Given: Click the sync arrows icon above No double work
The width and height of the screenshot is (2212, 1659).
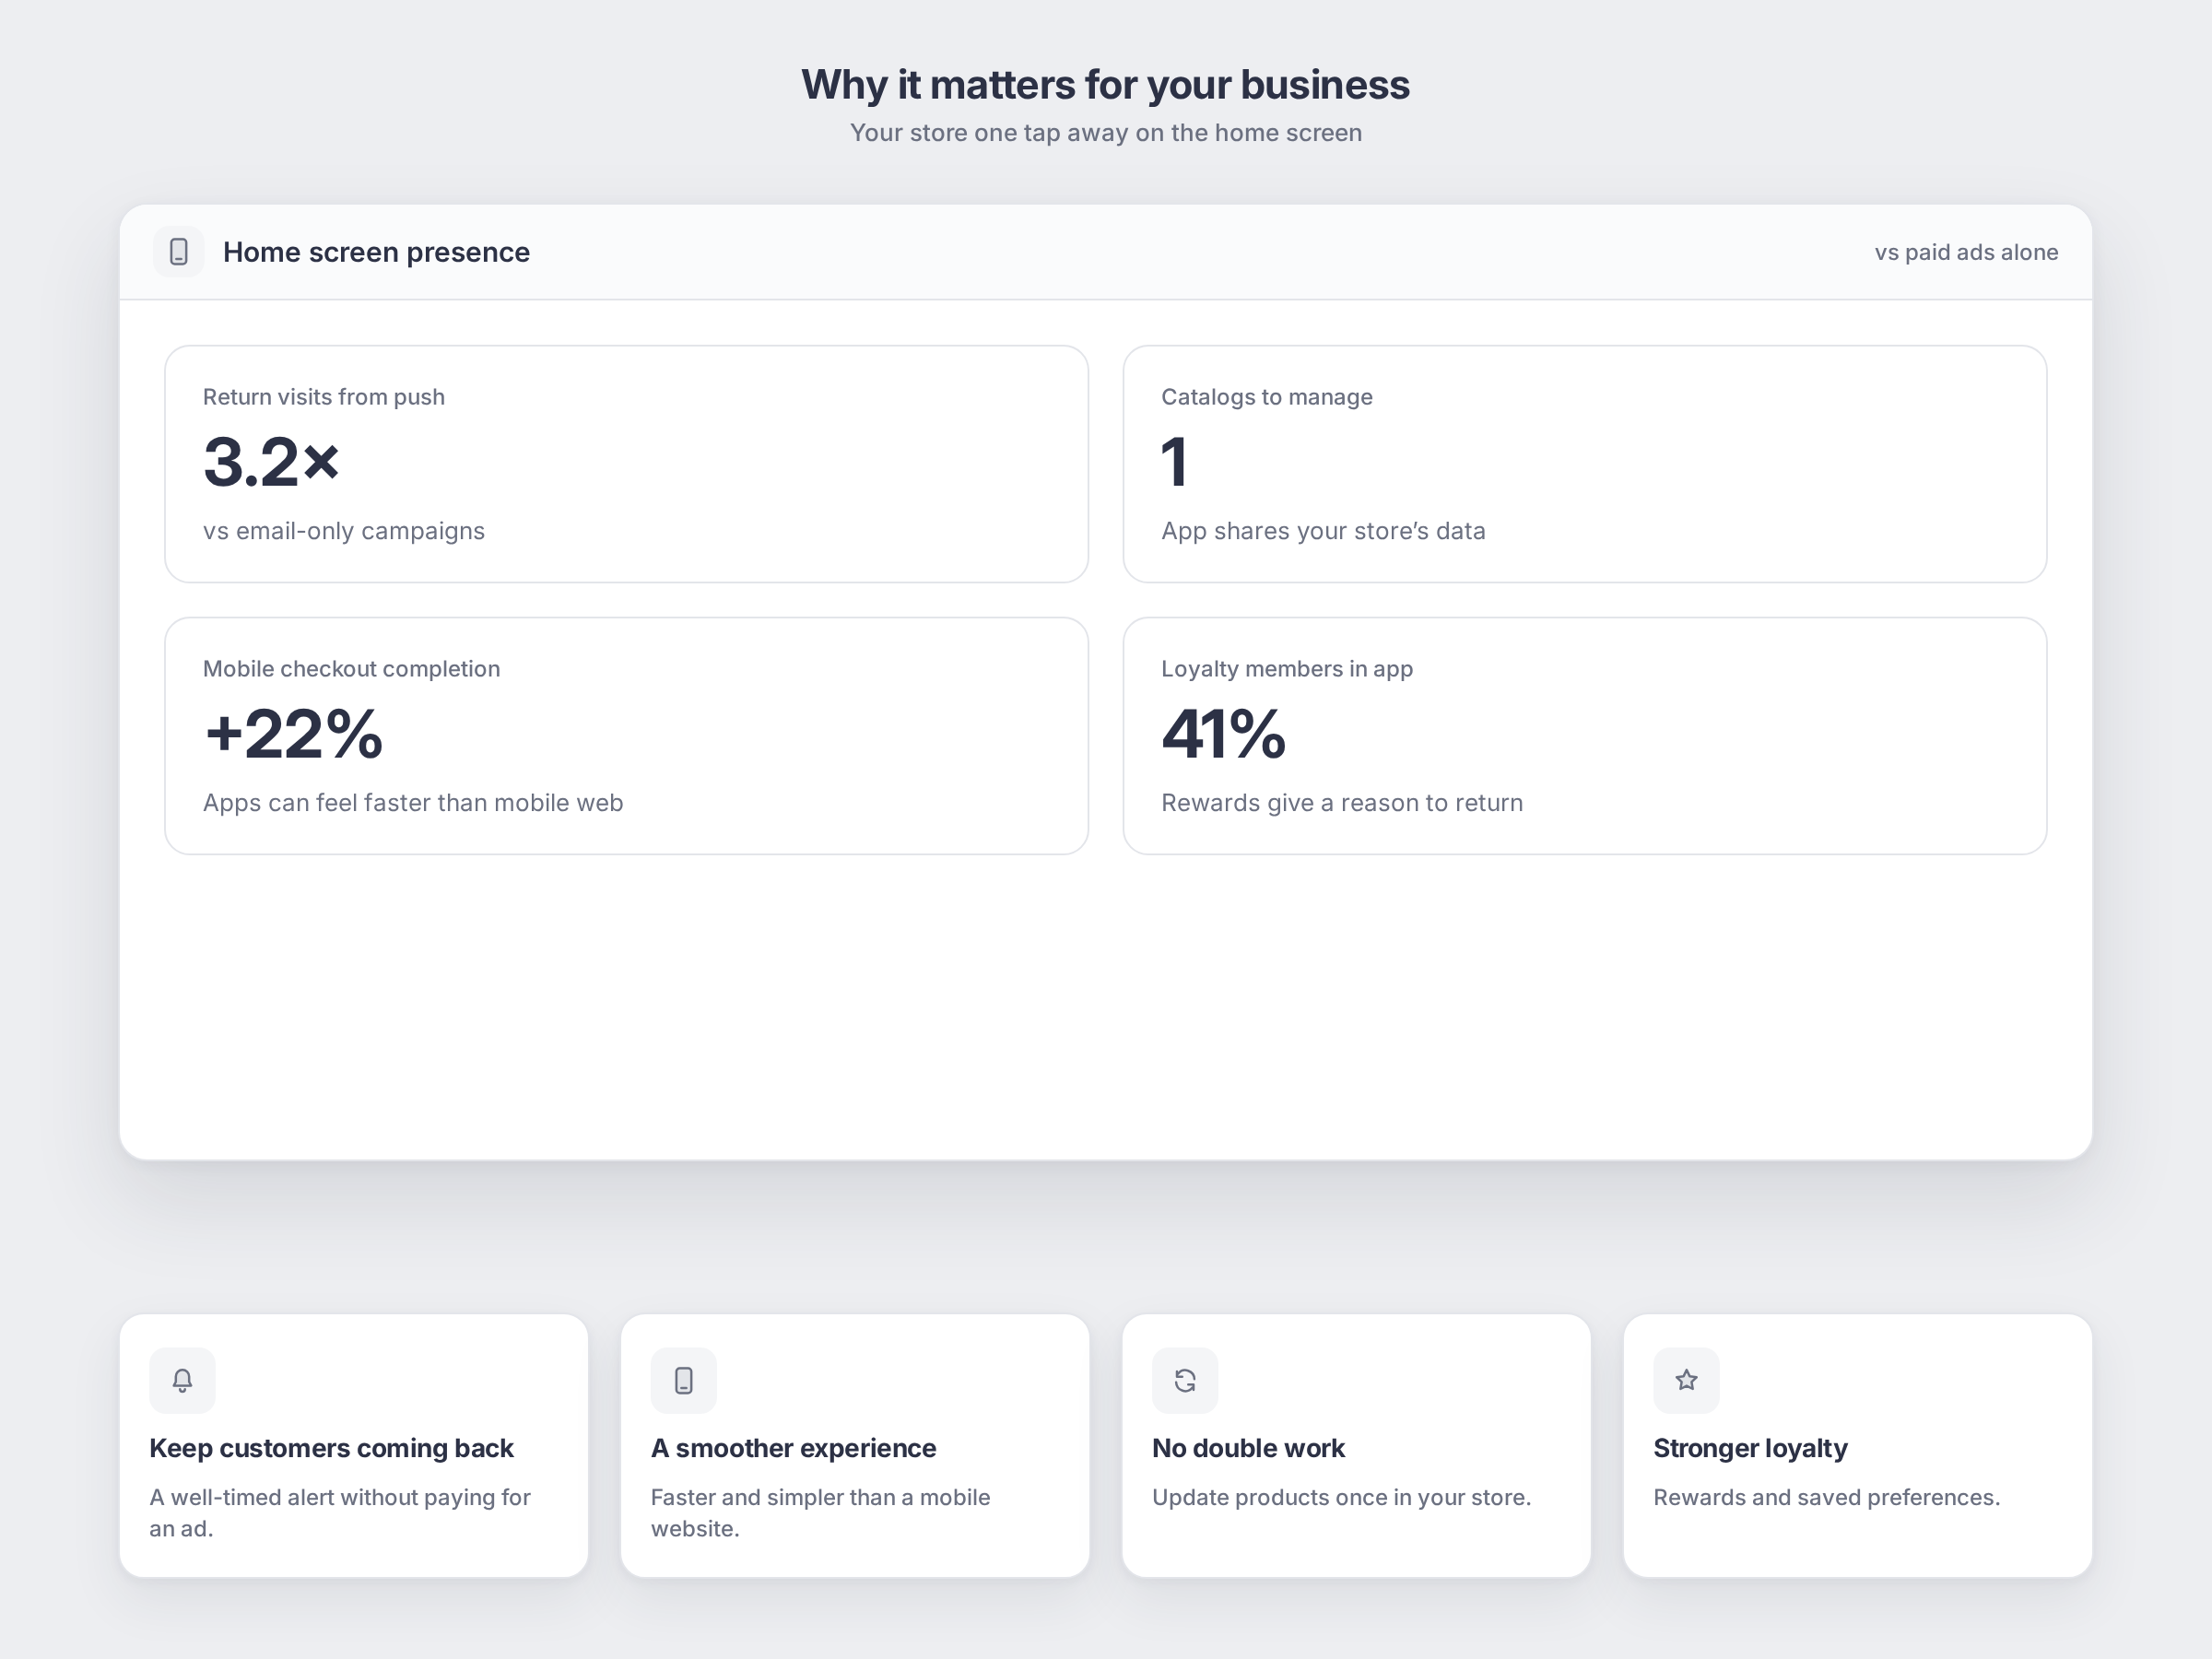Looking at the screenshot, I should (x=1185, y=1380).
